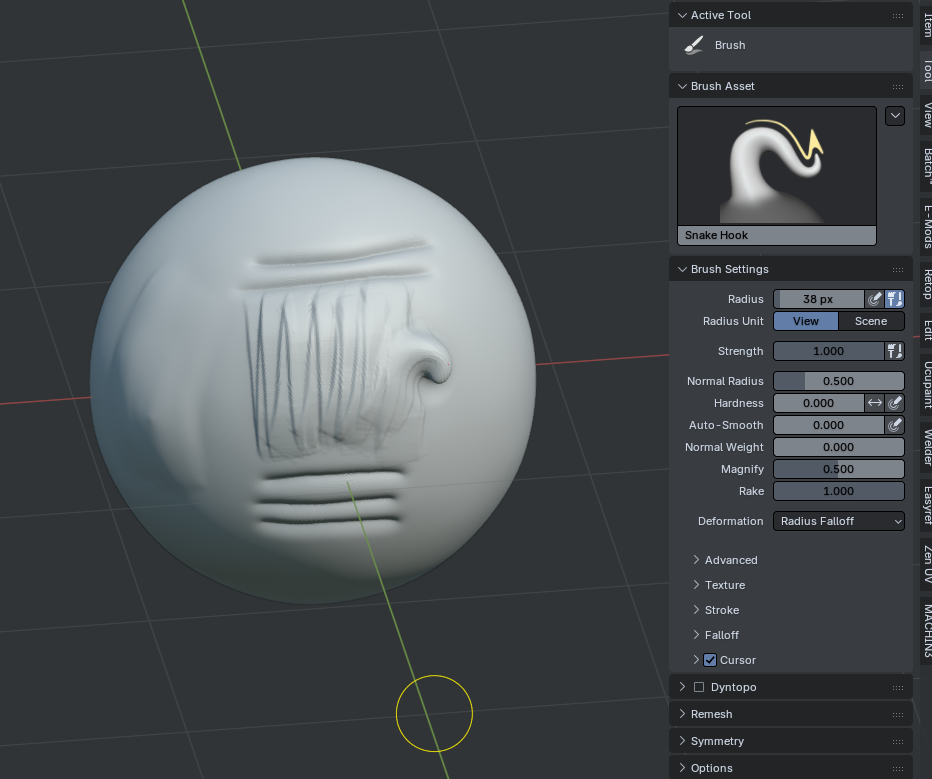The height and width of the screenshot is (779, 932).
Task: Expand the Remesh panel
Action: coord(682,714)
